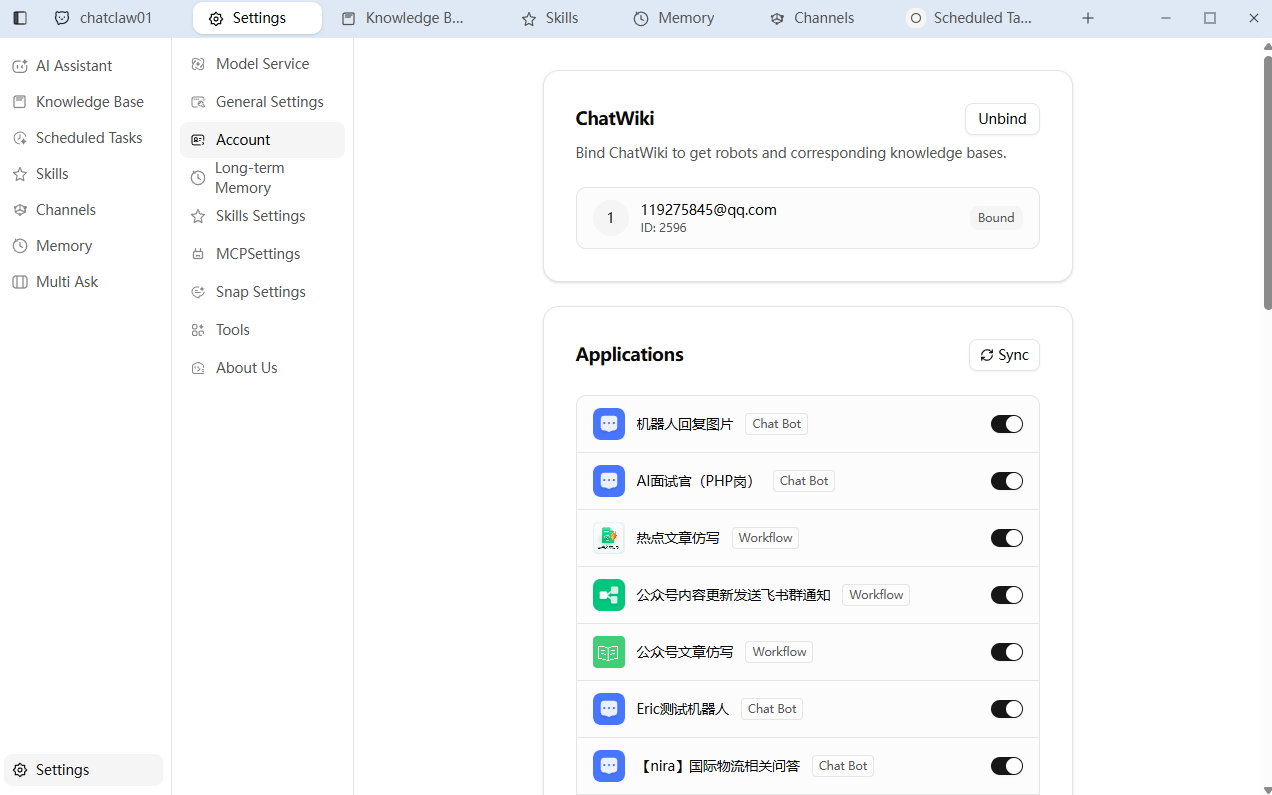Click the Tools icon in settings menu
The image size is (1272, 795).
click(198, 330)
